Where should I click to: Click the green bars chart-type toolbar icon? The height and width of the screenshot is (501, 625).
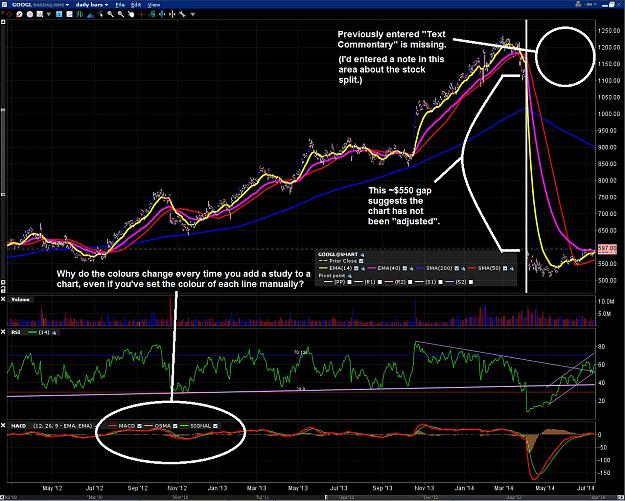tap(80, 14)
